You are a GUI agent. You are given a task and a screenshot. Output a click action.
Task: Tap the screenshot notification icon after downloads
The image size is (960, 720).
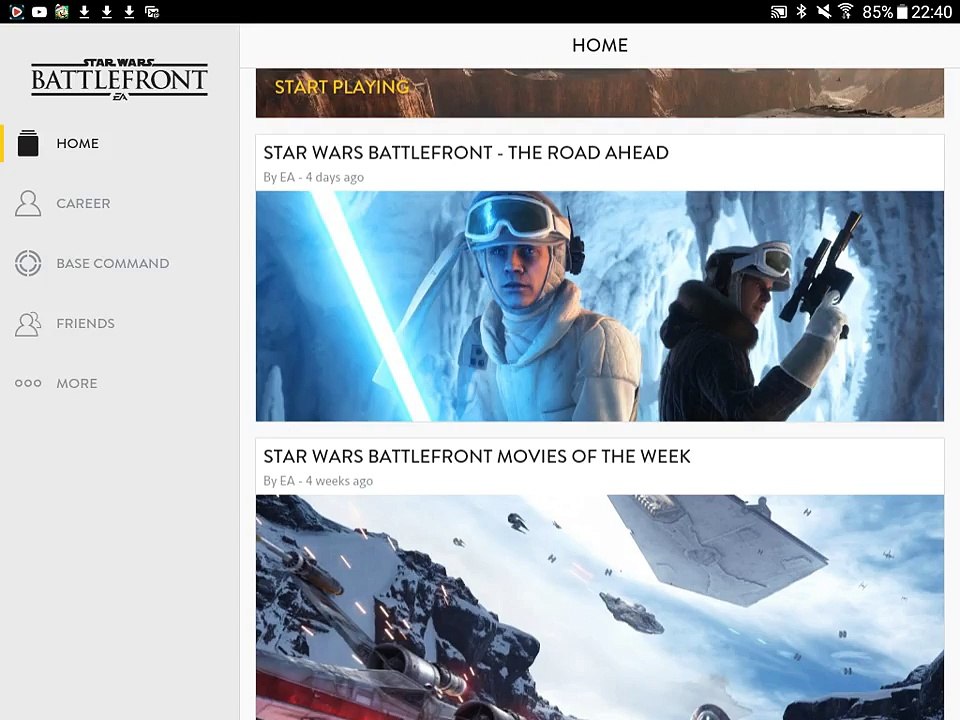[152, 12]
